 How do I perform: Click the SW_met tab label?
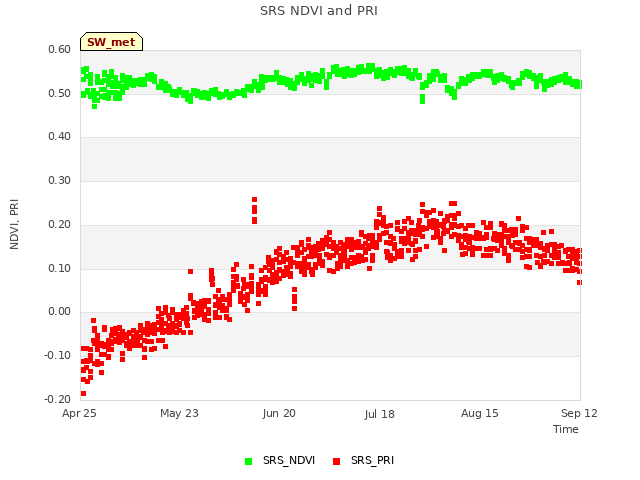[111, 42]
